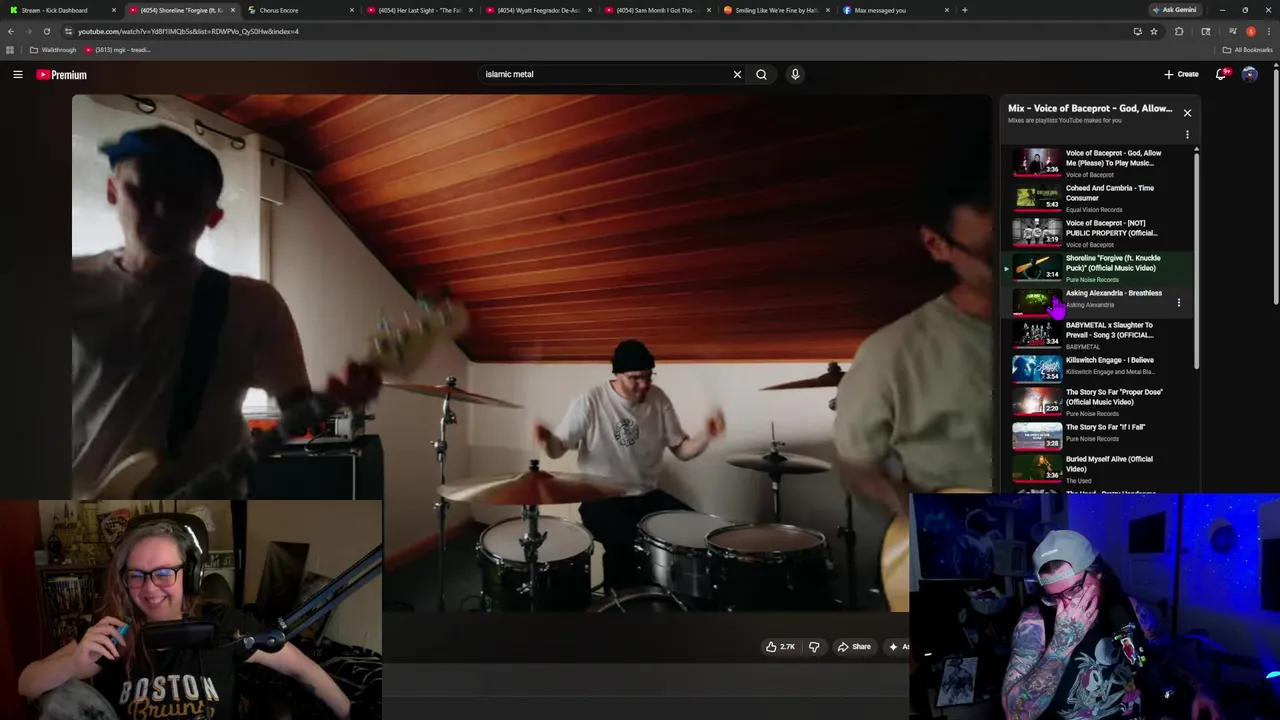Switch to Smiling Like We're Fine tab
The image size is (1280, 720).
click(775, 10)
